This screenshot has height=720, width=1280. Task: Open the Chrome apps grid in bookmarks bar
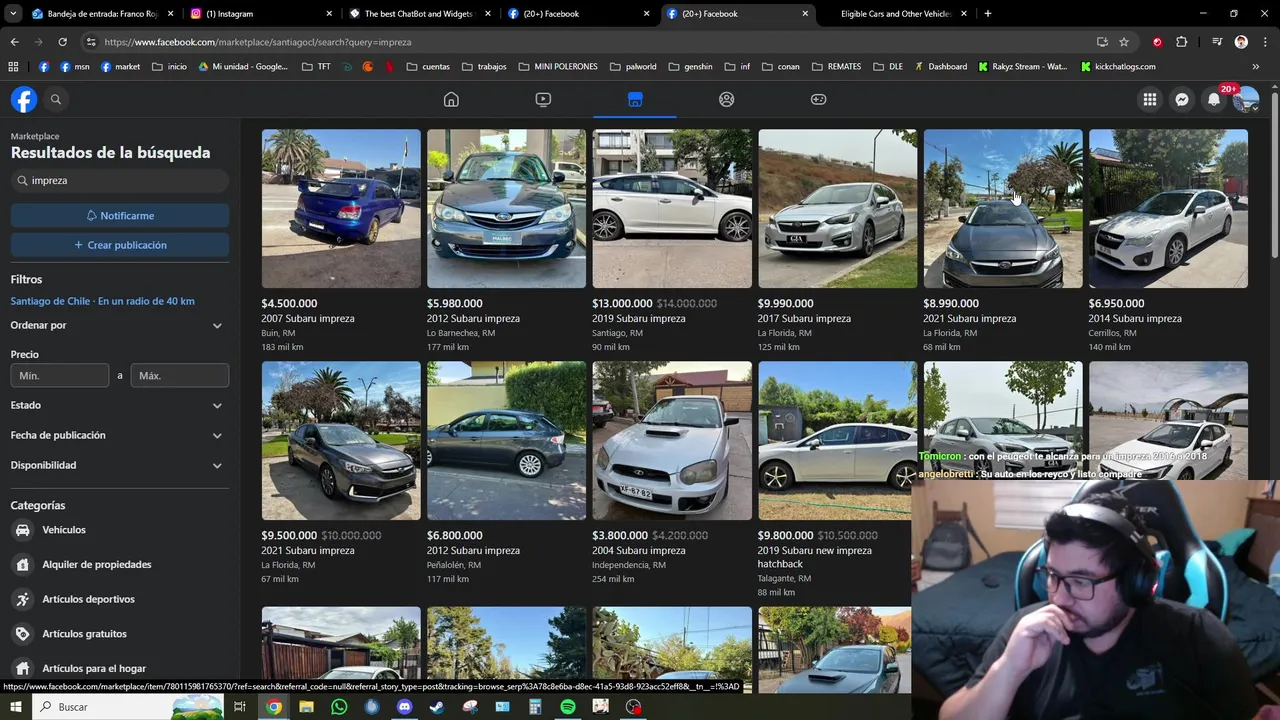(13, 67)
